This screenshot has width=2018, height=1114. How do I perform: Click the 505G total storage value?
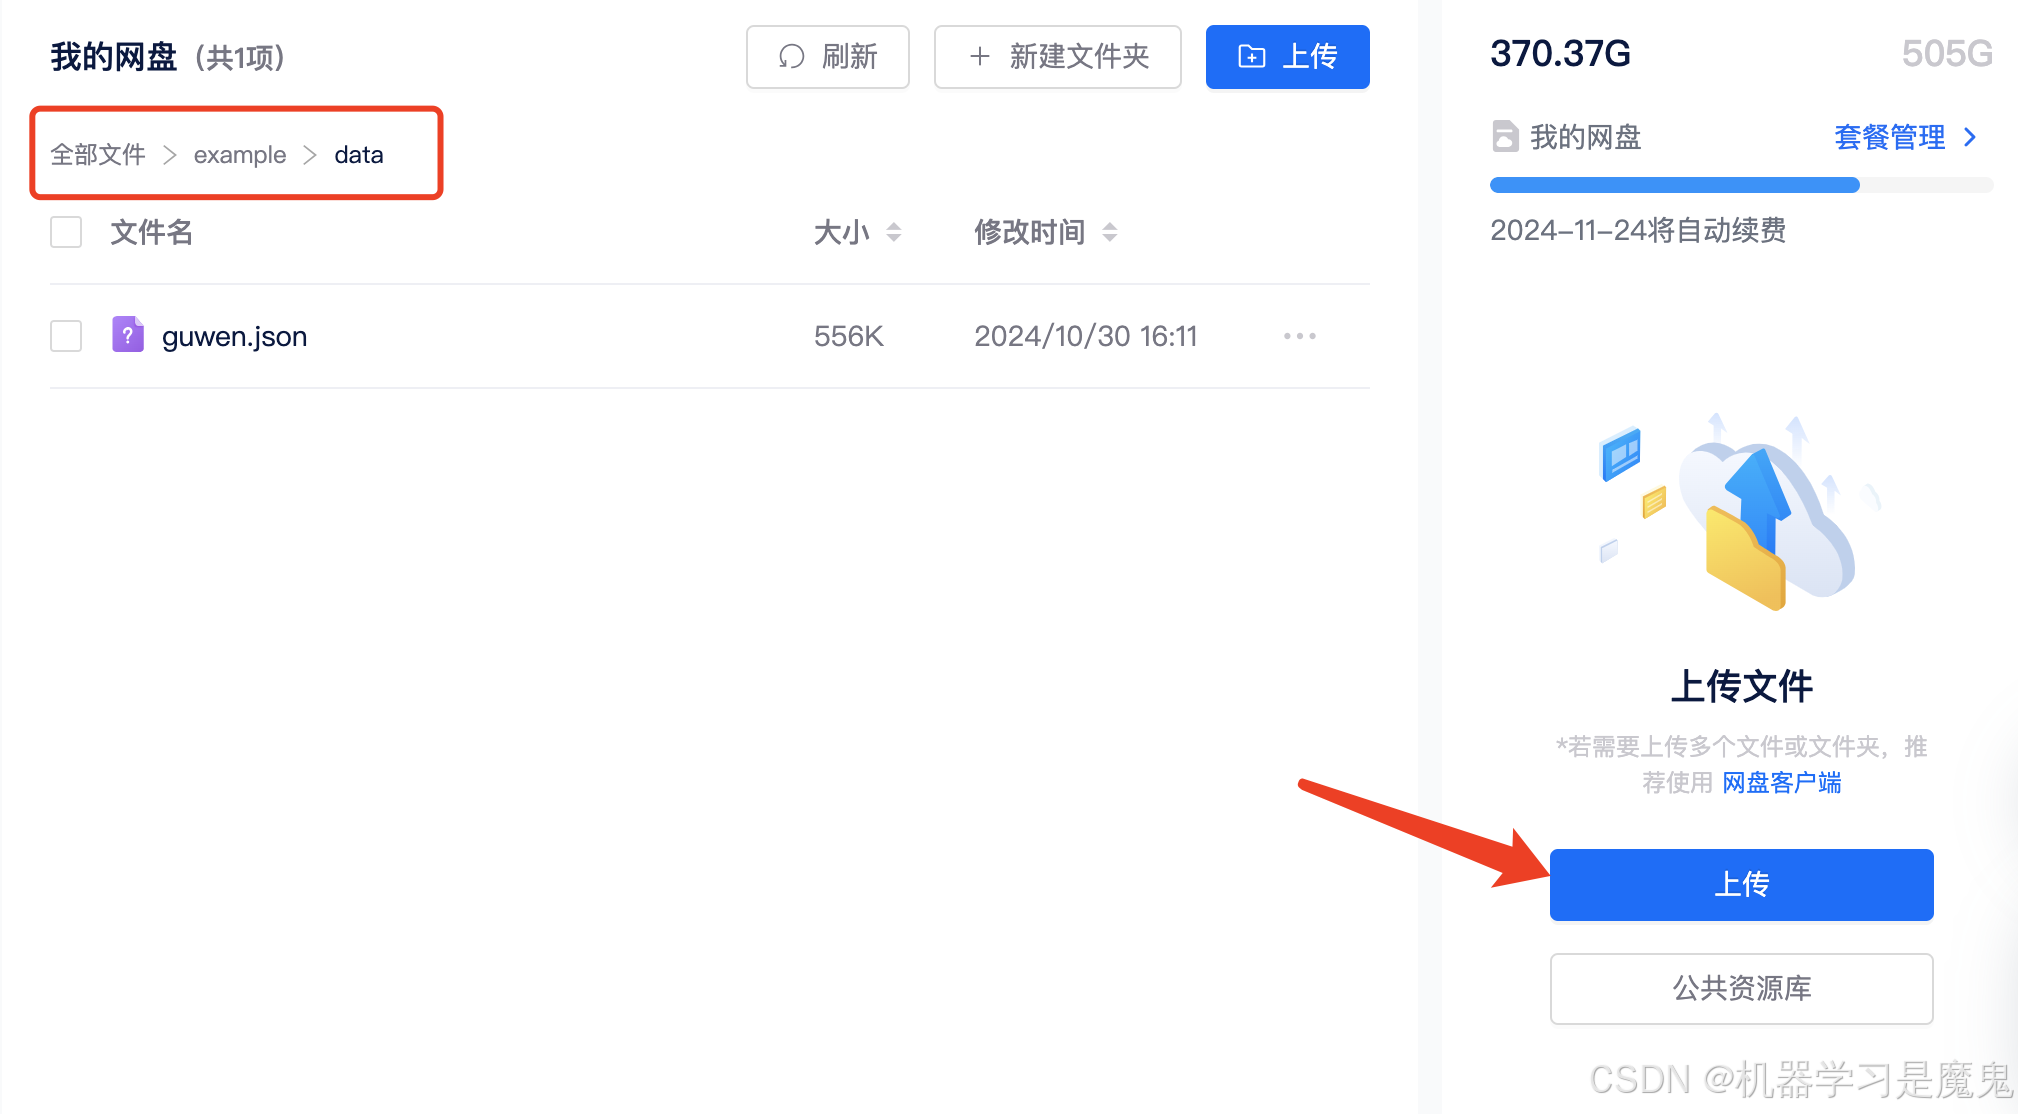click(1947, 54)
